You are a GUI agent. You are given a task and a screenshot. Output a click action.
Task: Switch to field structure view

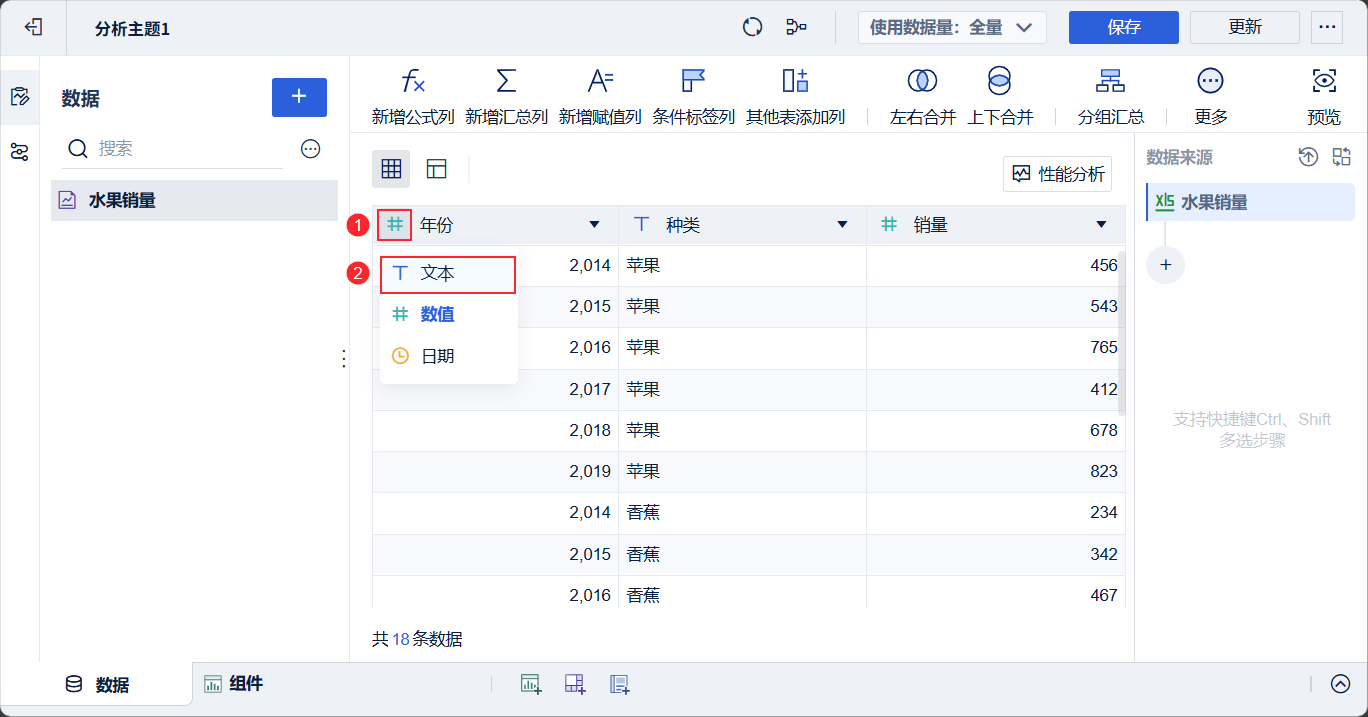point(437,169)
